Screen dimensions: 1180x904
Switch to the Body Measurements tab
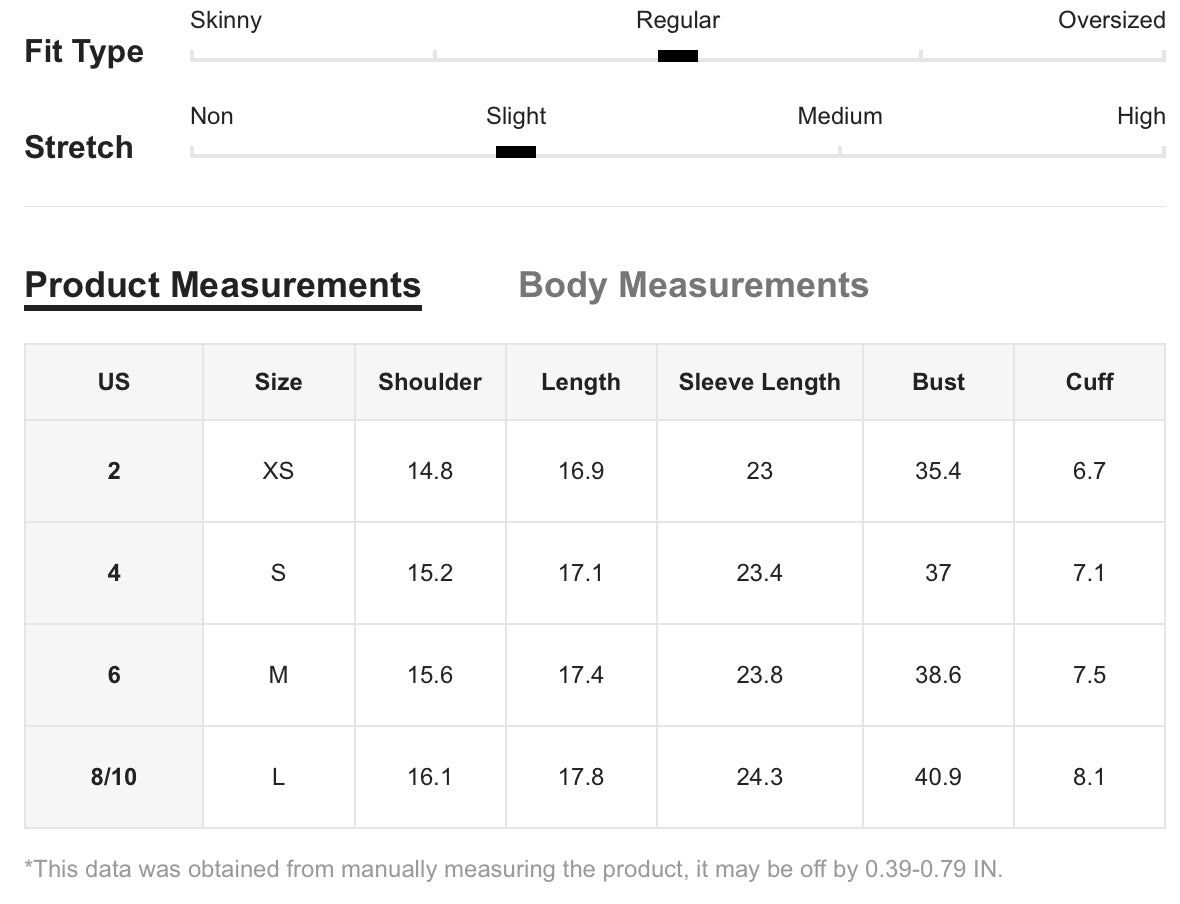[x=693, y=285]
